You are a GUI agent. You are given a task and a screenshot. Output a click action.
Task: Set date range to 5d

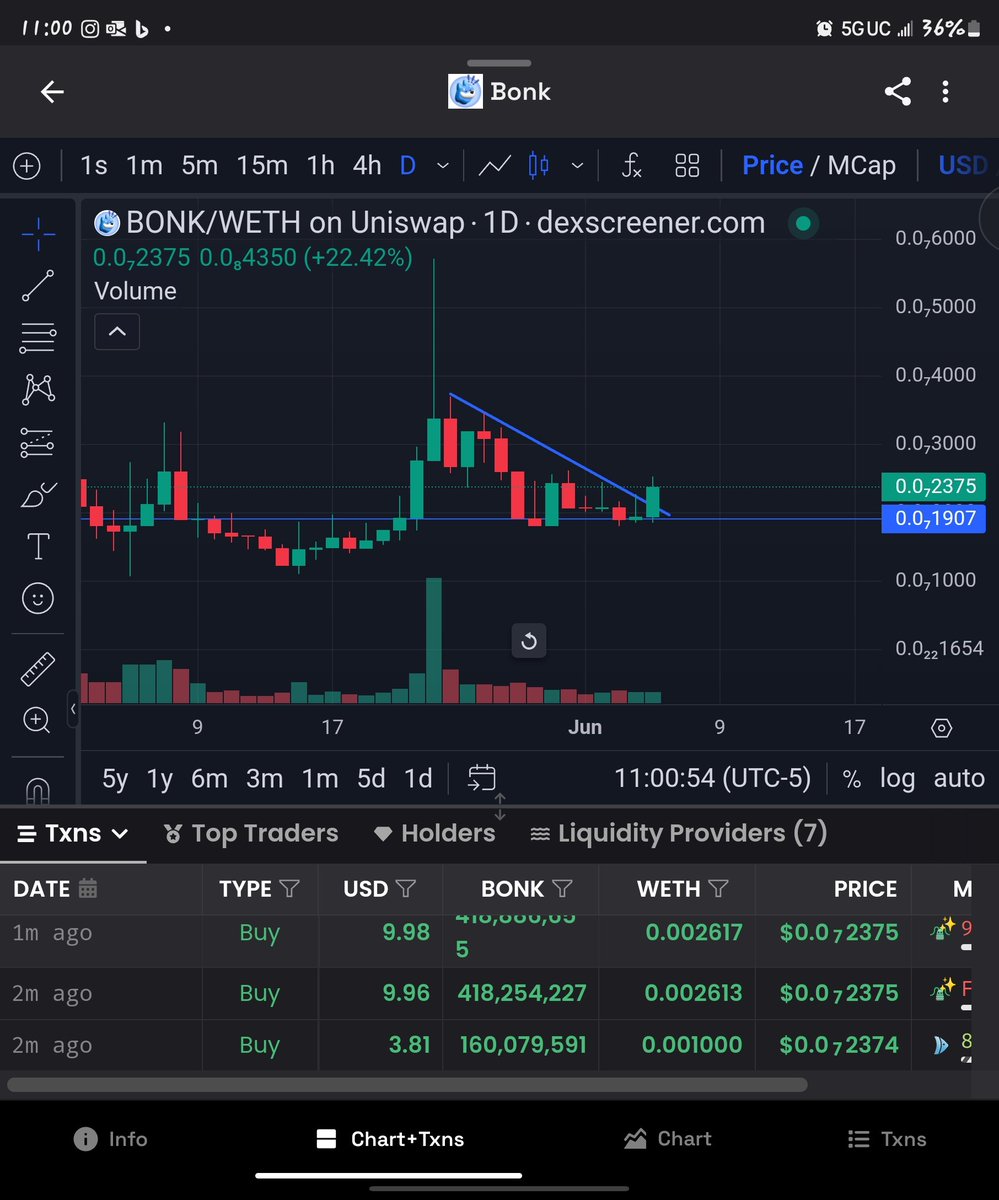pos(371,779)
